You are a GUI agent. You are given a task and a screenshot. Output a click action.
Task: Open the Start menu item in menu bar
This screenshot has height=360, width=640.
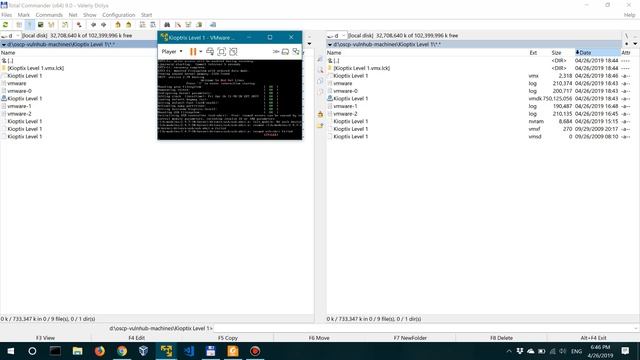(x=146, y=15)
